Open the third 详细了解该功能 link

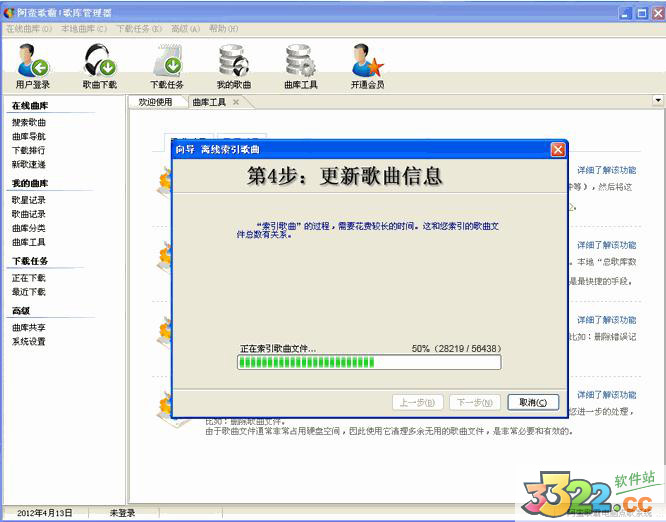pos(607,320)
